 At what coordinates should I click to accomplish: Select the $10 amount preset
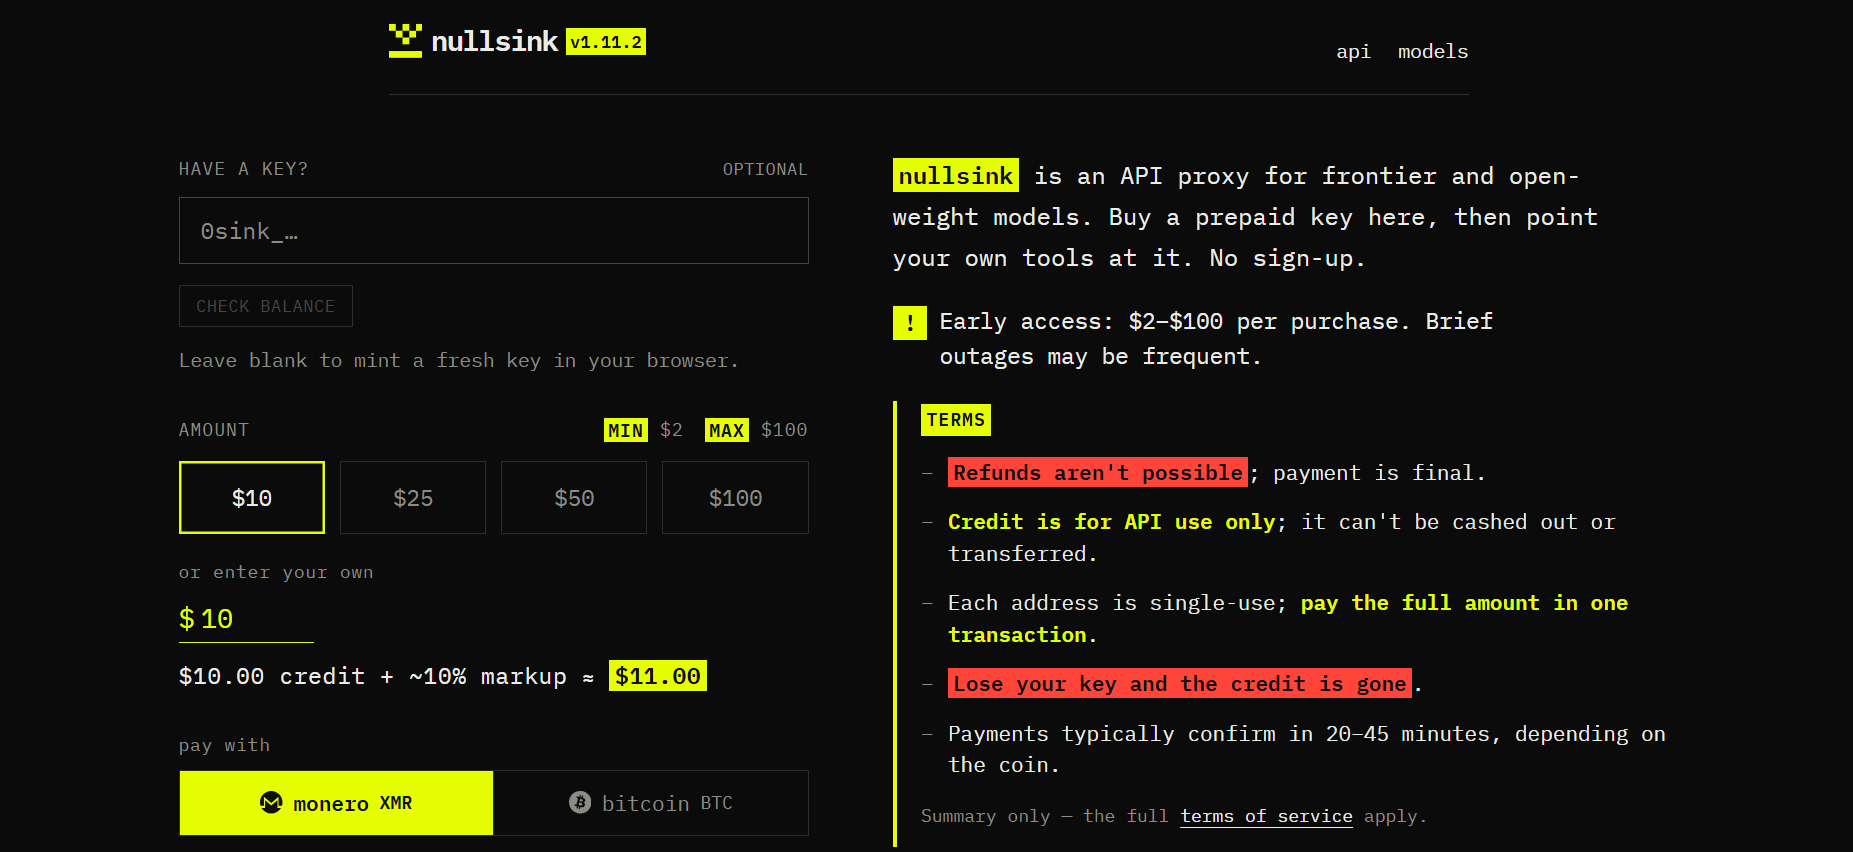(252, 498)
